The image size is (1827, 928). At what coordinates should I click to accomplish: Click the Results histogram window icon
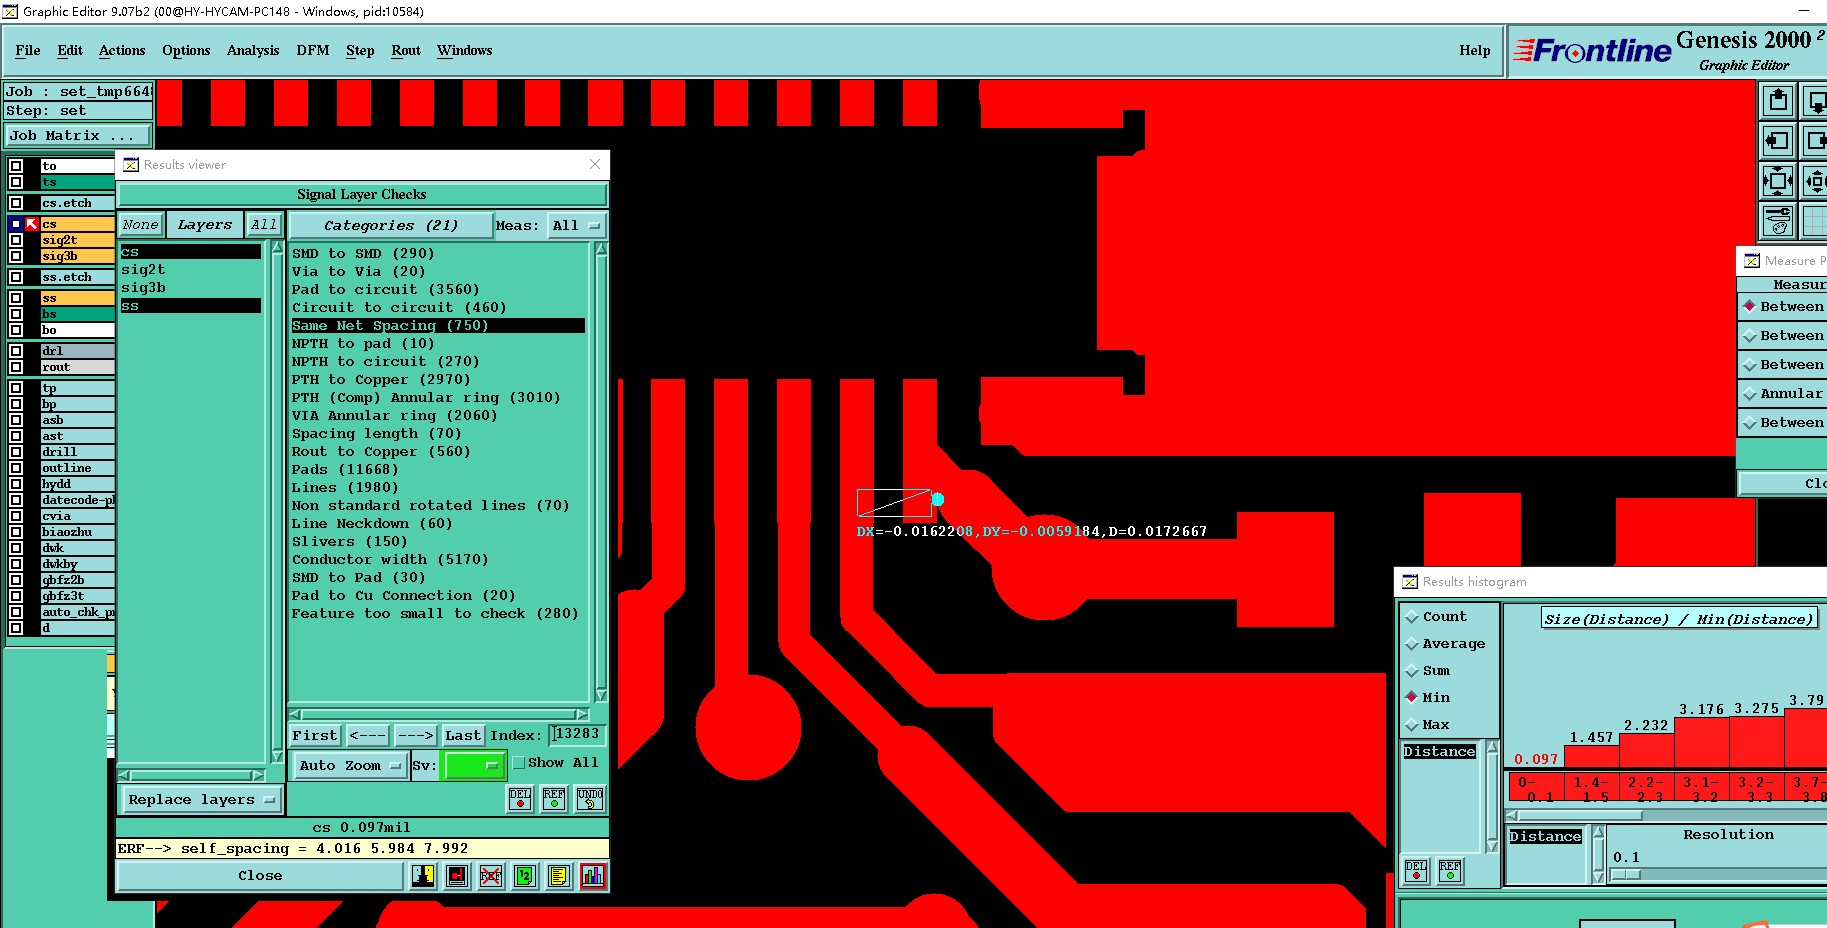point(1410,582)
